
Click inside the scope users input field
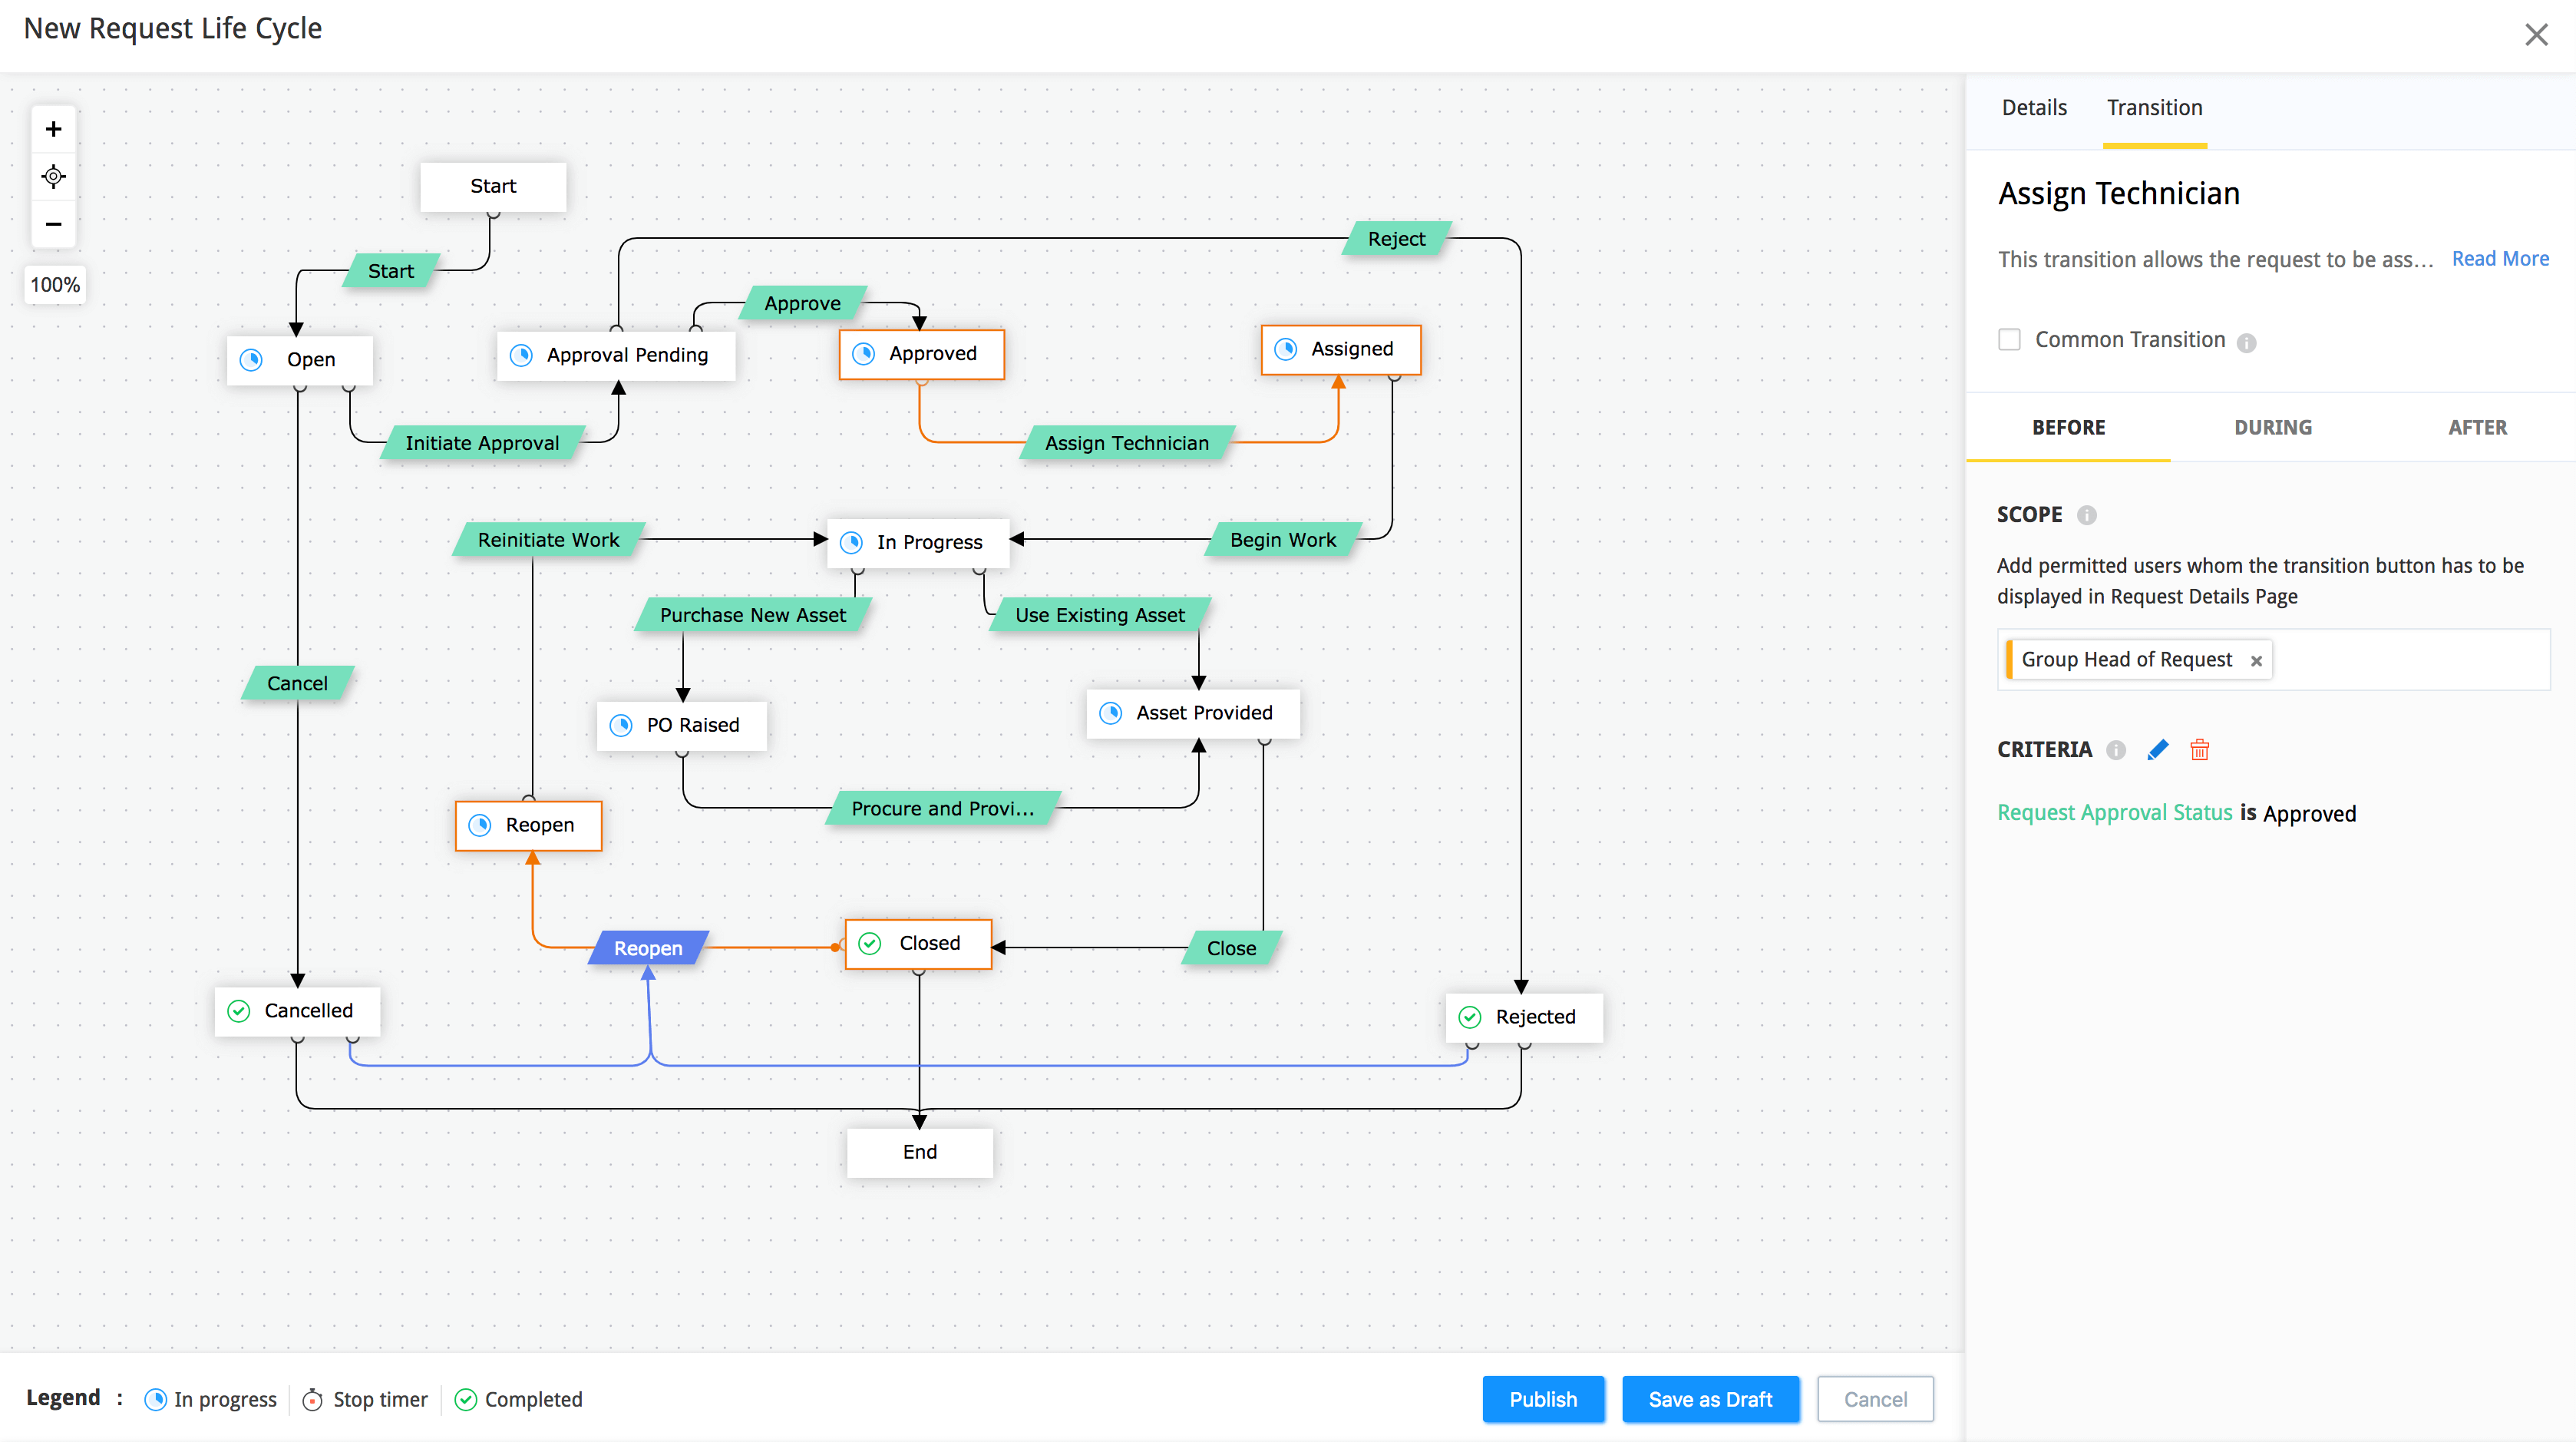[2410, 660]
